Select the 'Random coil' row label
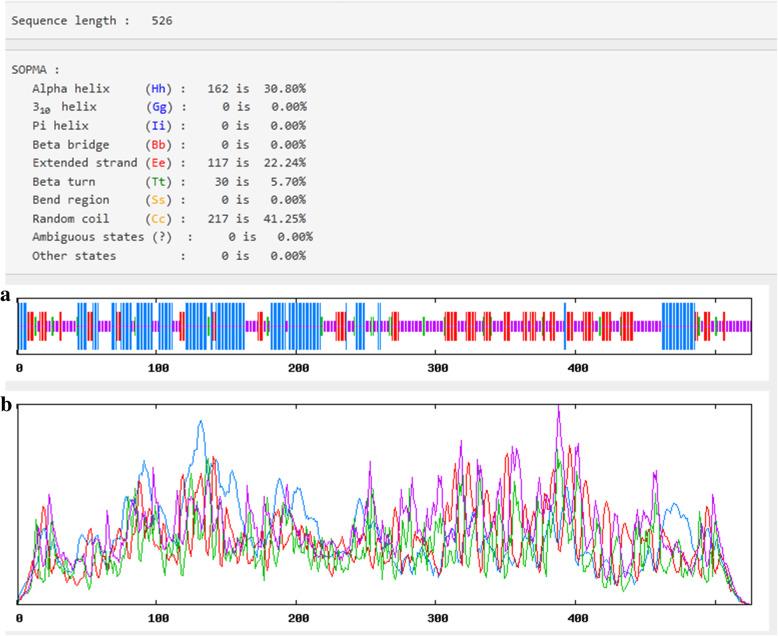 click(71, 219)
